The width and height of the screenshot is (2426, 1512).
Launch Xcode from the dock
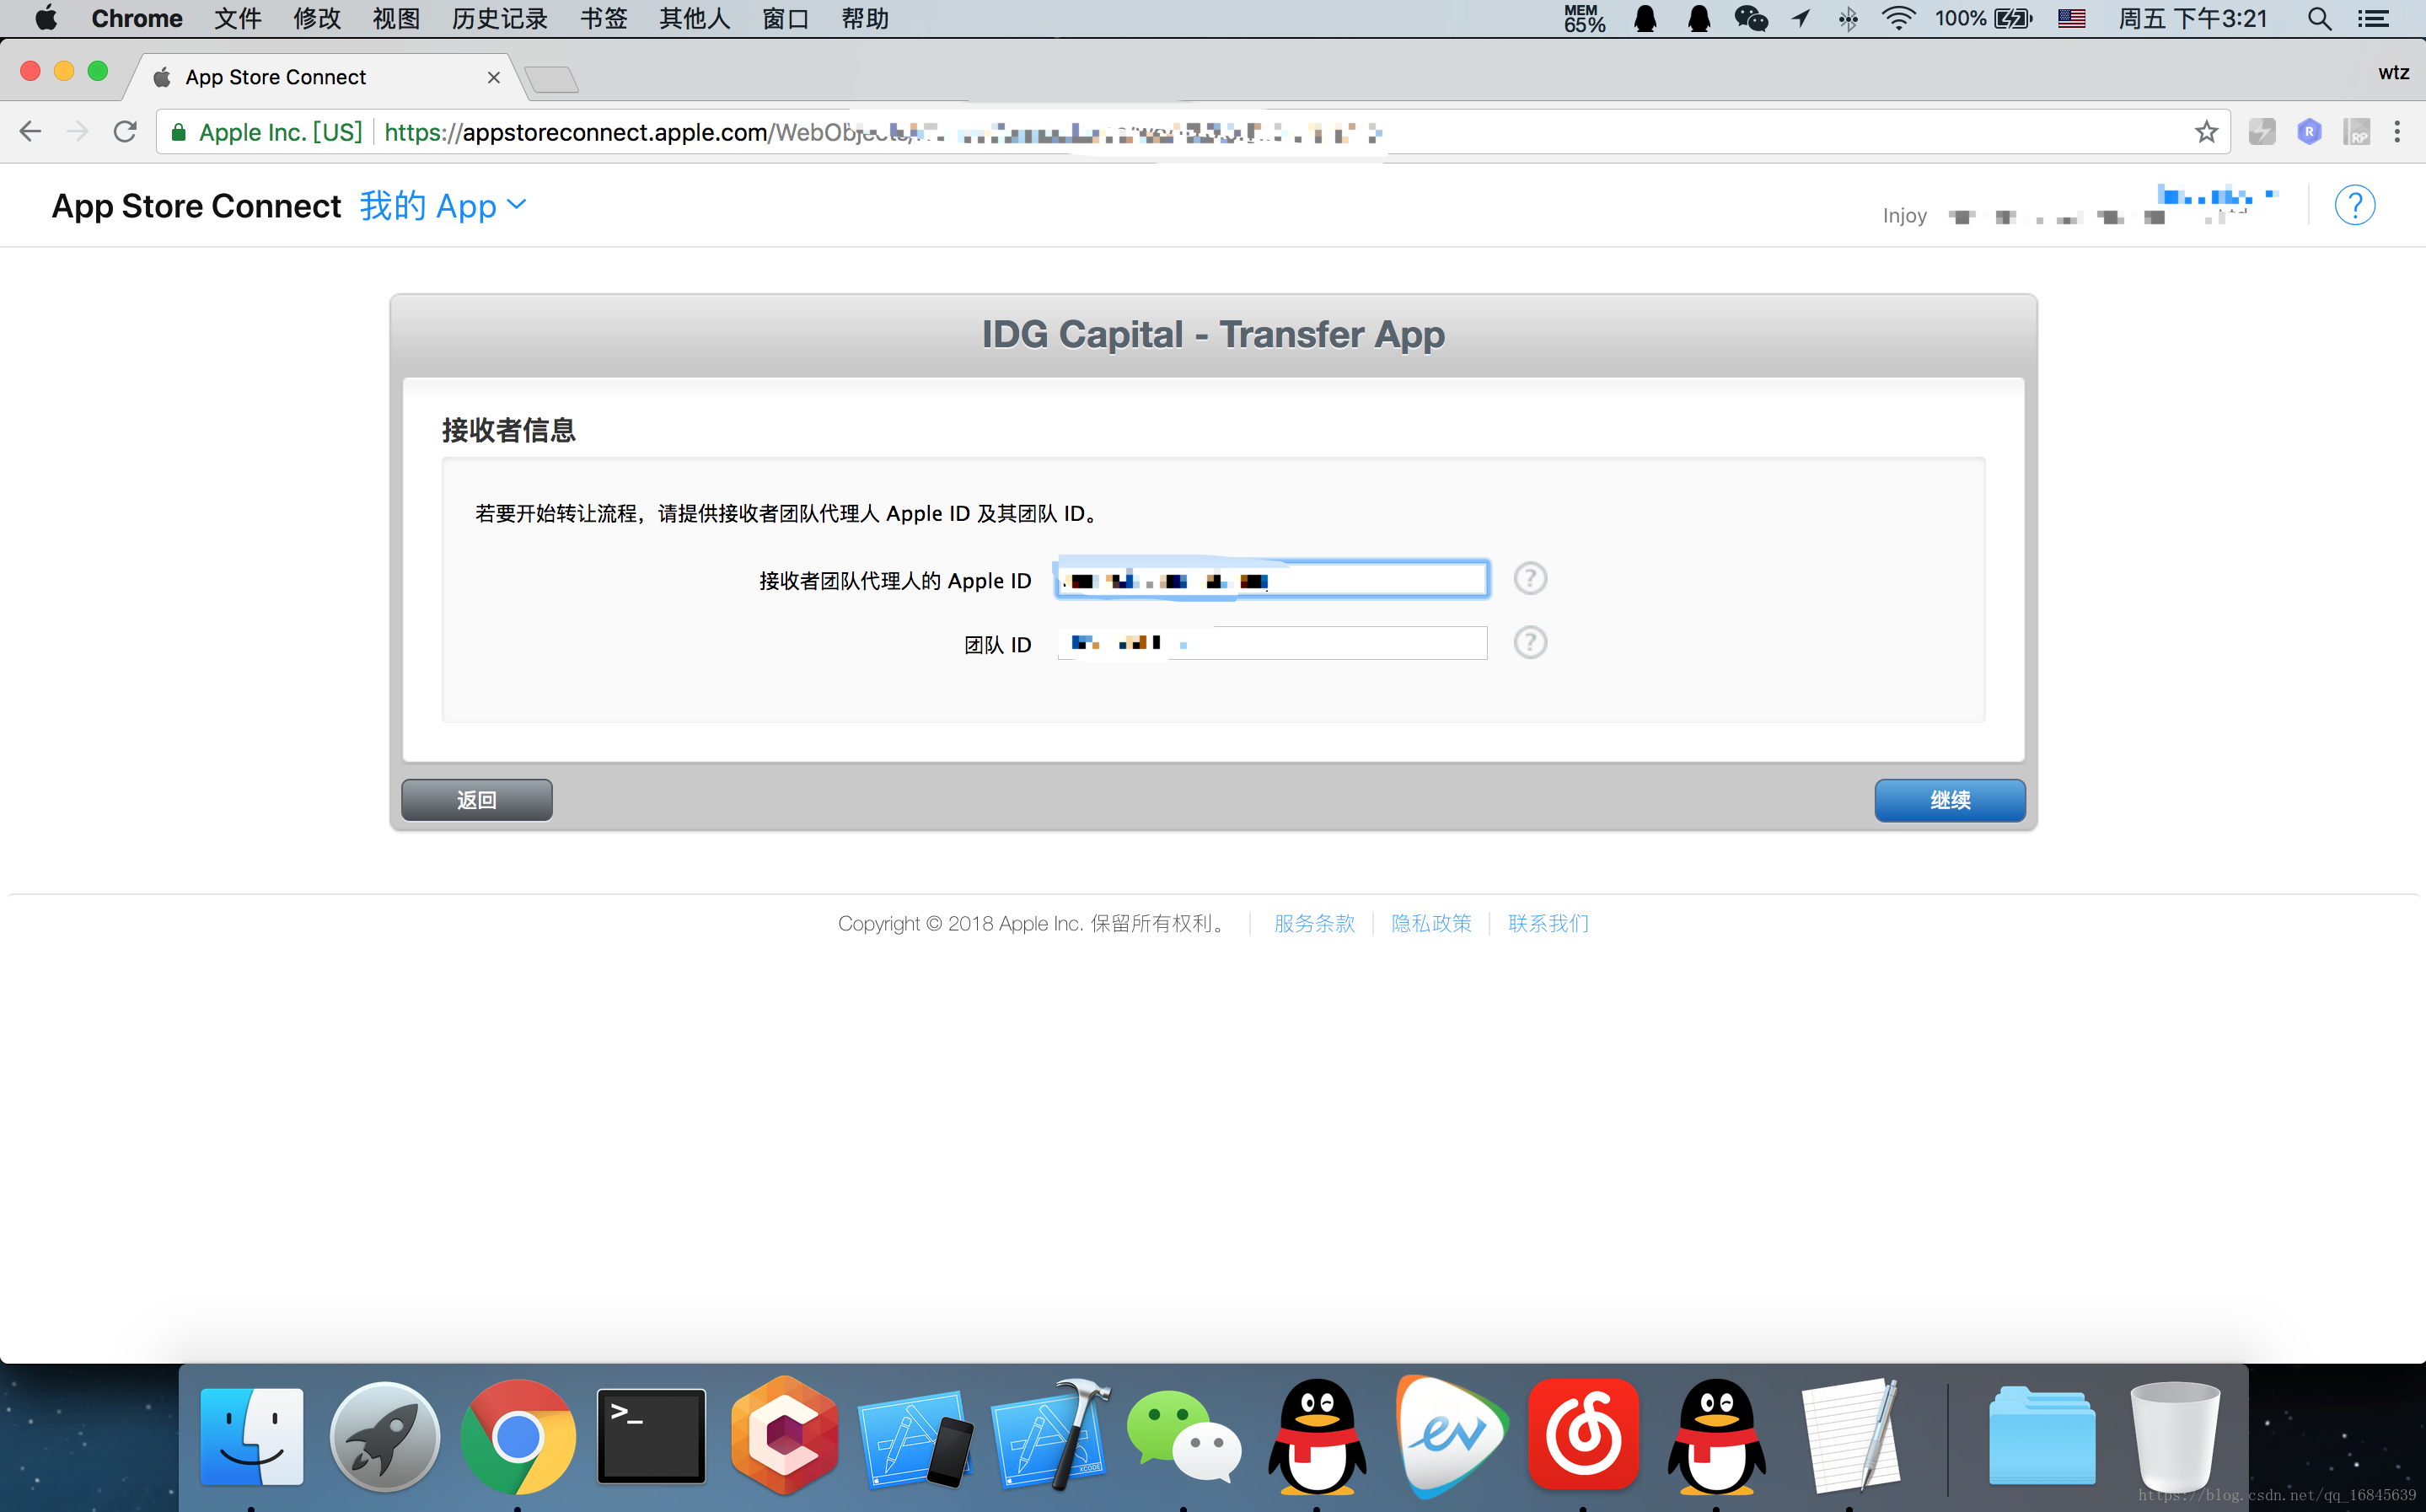(x=1047, y=1437)
